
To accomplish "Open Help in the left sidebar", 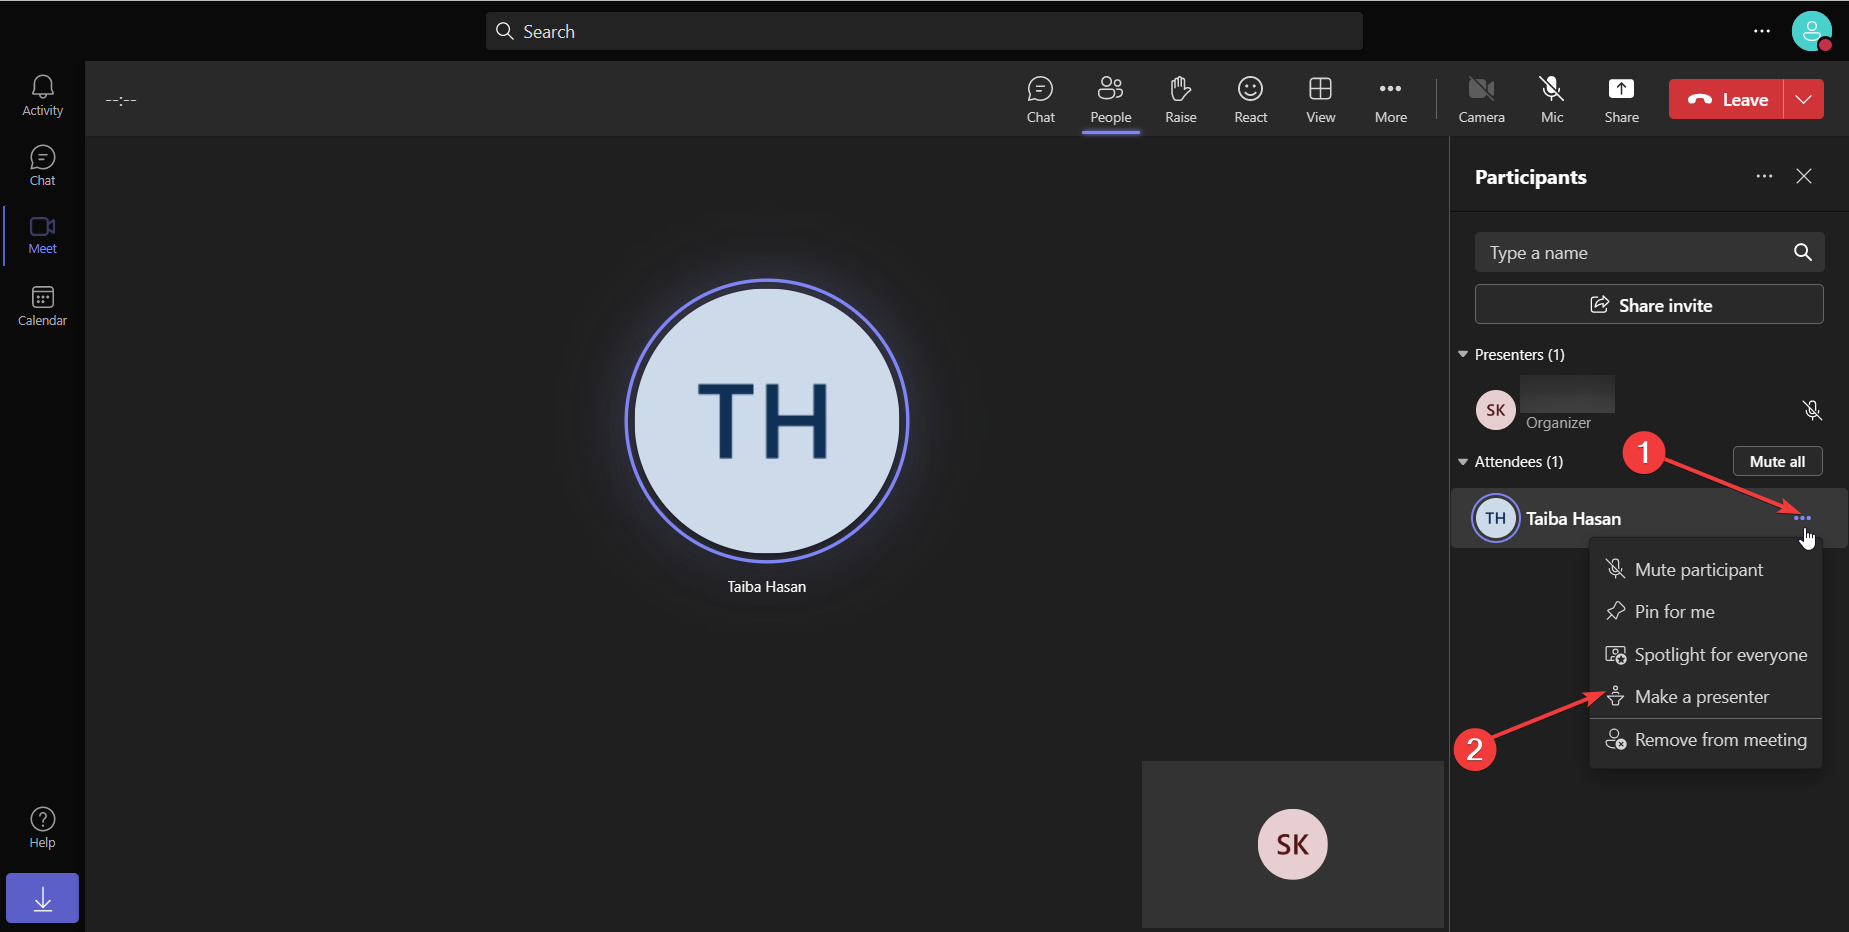I will (42, 828).
